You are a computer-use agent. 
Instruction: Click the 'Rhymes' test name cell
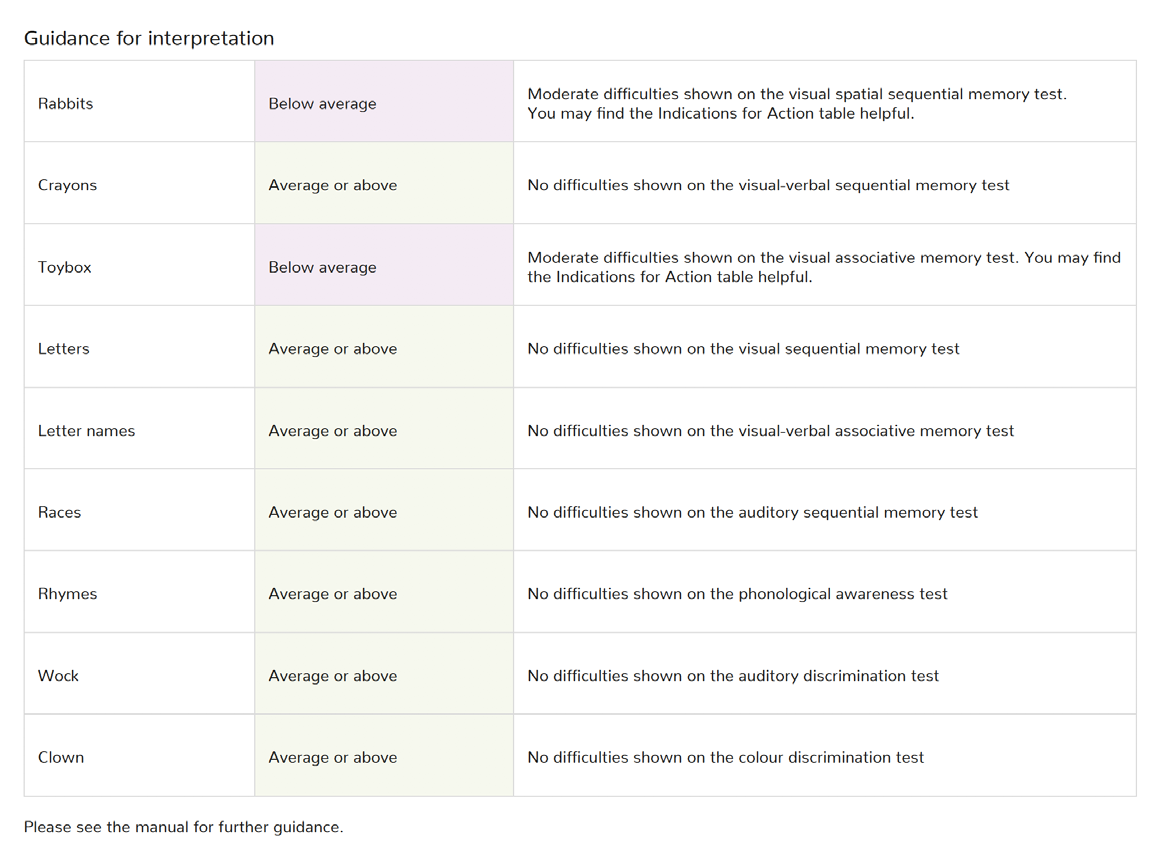click(x=140, y=591)
